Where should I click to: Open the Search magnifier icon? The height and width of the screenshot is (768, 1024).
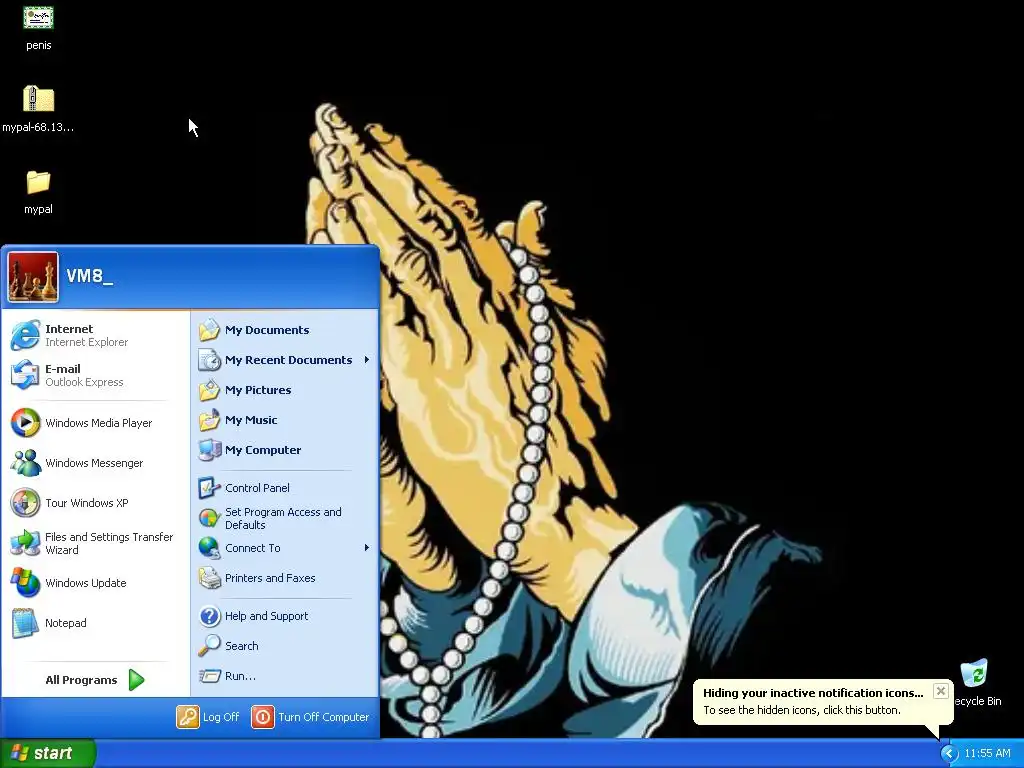pos(210,646)
